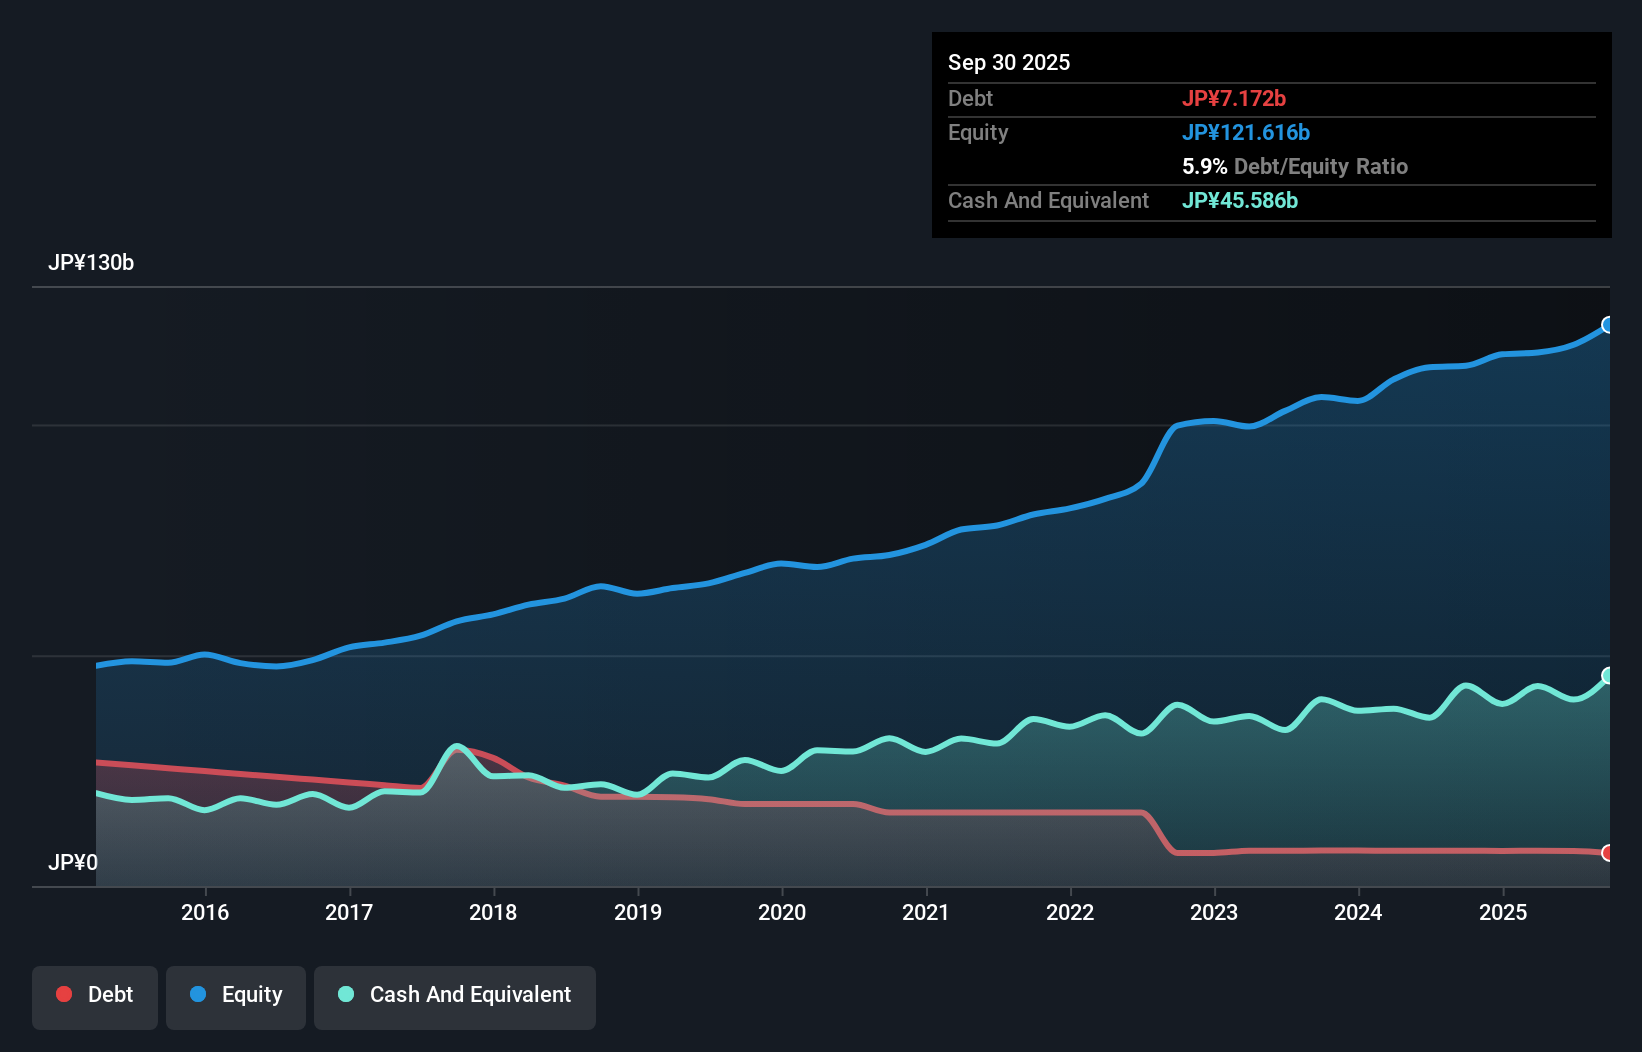This screenshot has height=1052, width=1642.
Task: Click the JP¥0 axis label
Action: click(71, 861)
